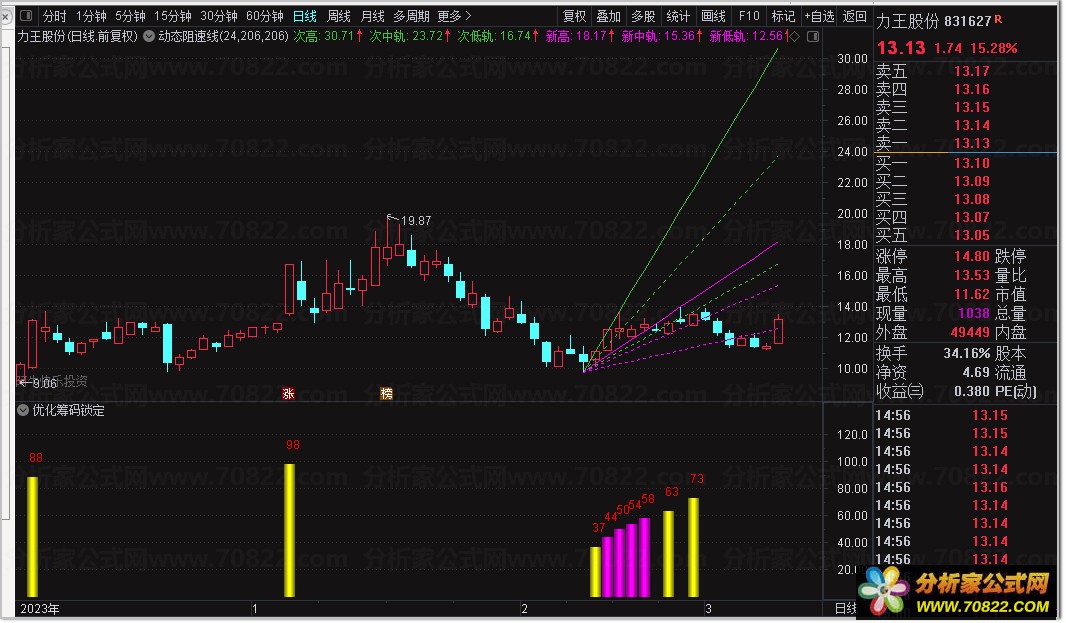This screenshot has height=623, width=1066.
Task: Toggle the side panel icon left of 分时
Action: [25, 16]
